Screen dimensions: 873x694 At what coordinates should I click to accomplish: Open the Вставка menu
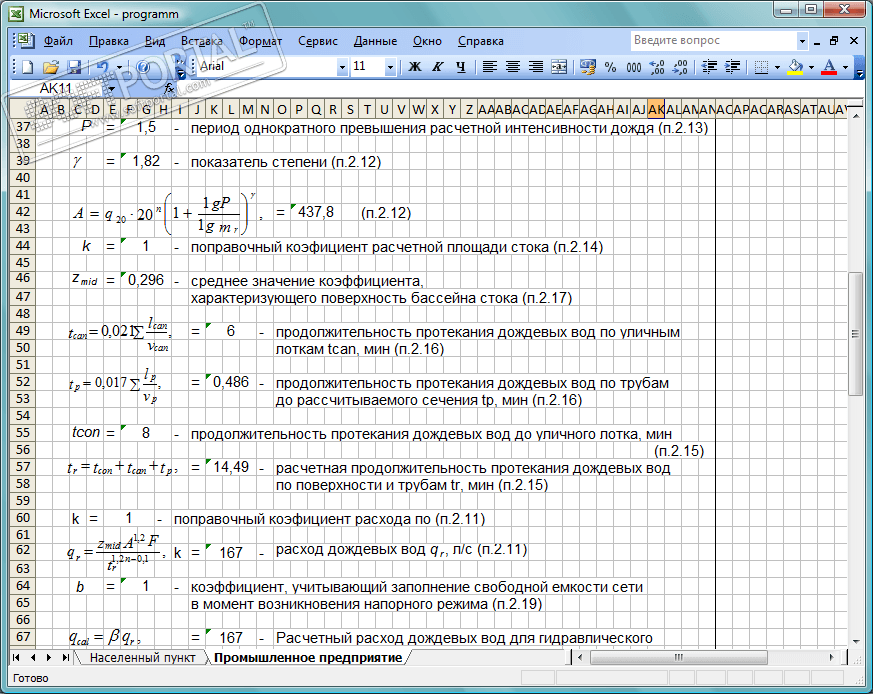pos(202,41)
